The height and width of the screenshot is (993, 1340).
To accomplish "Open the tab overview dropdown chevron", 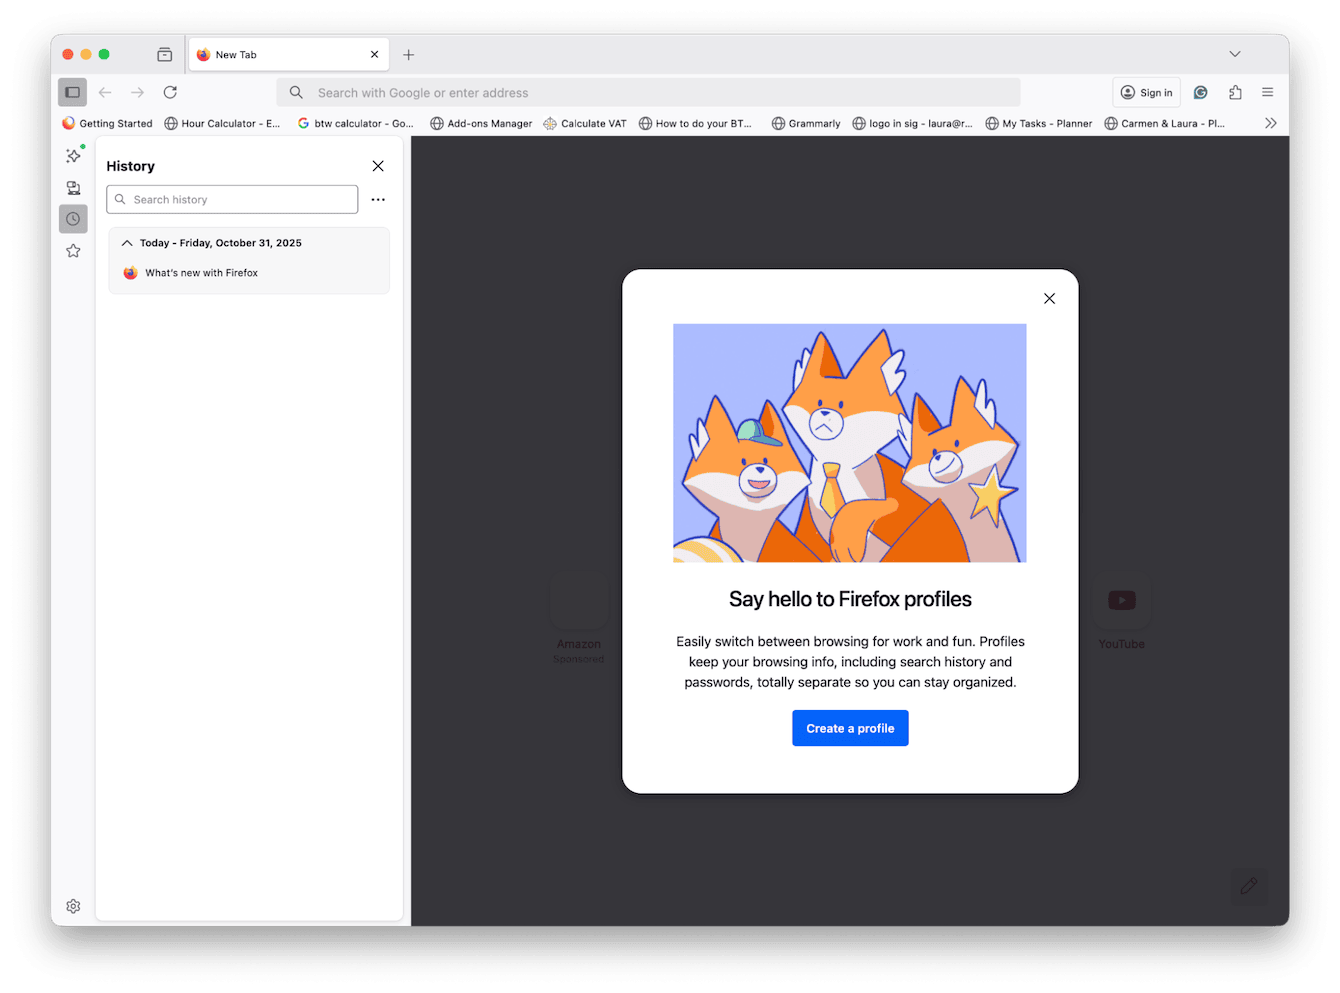I will (1235, 54).
